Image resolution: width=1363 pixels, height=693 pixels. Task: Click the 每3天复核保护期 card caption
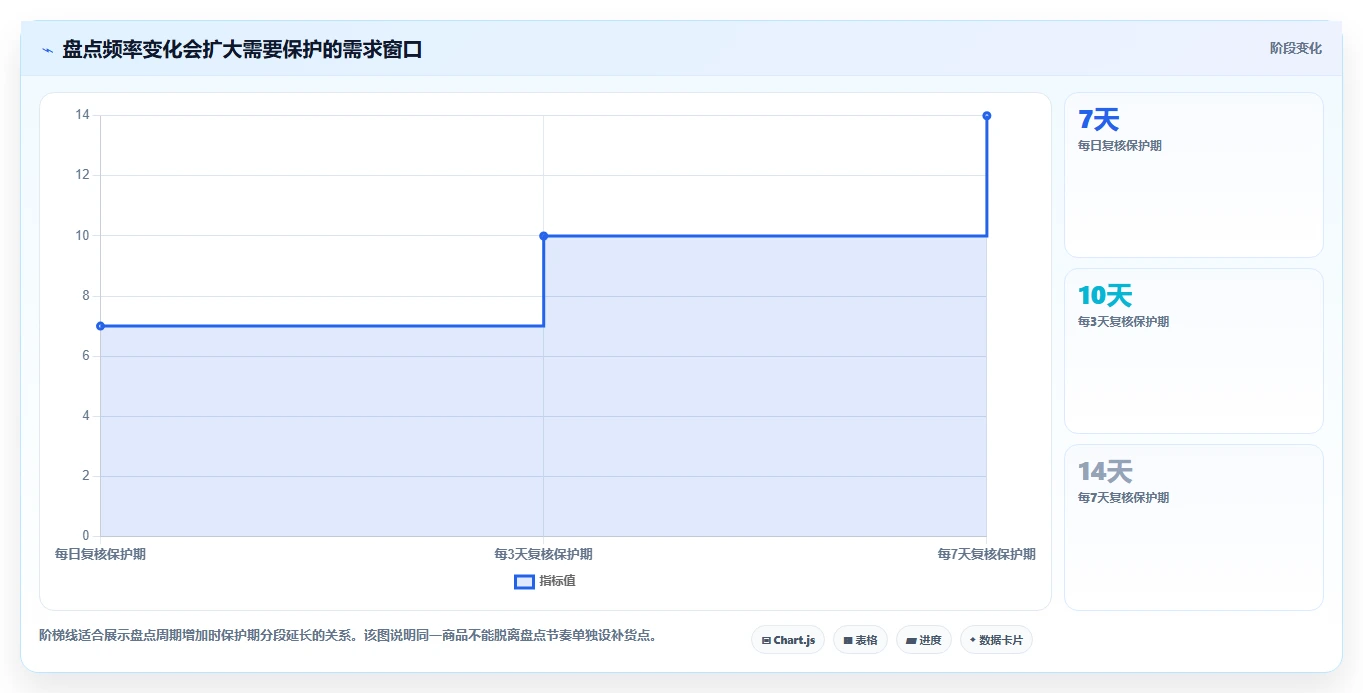pyautogui.click(x=1124, y=322)
